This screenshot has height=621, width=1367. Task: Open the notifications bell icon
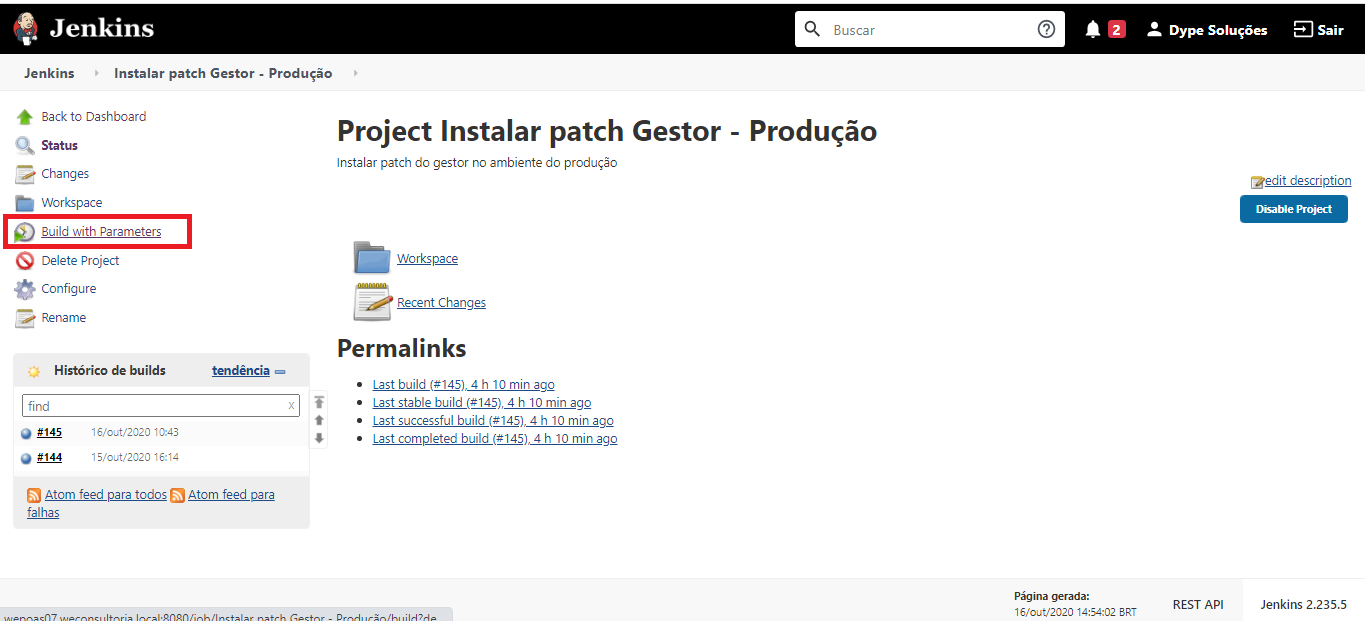[x=1093, y=29]
